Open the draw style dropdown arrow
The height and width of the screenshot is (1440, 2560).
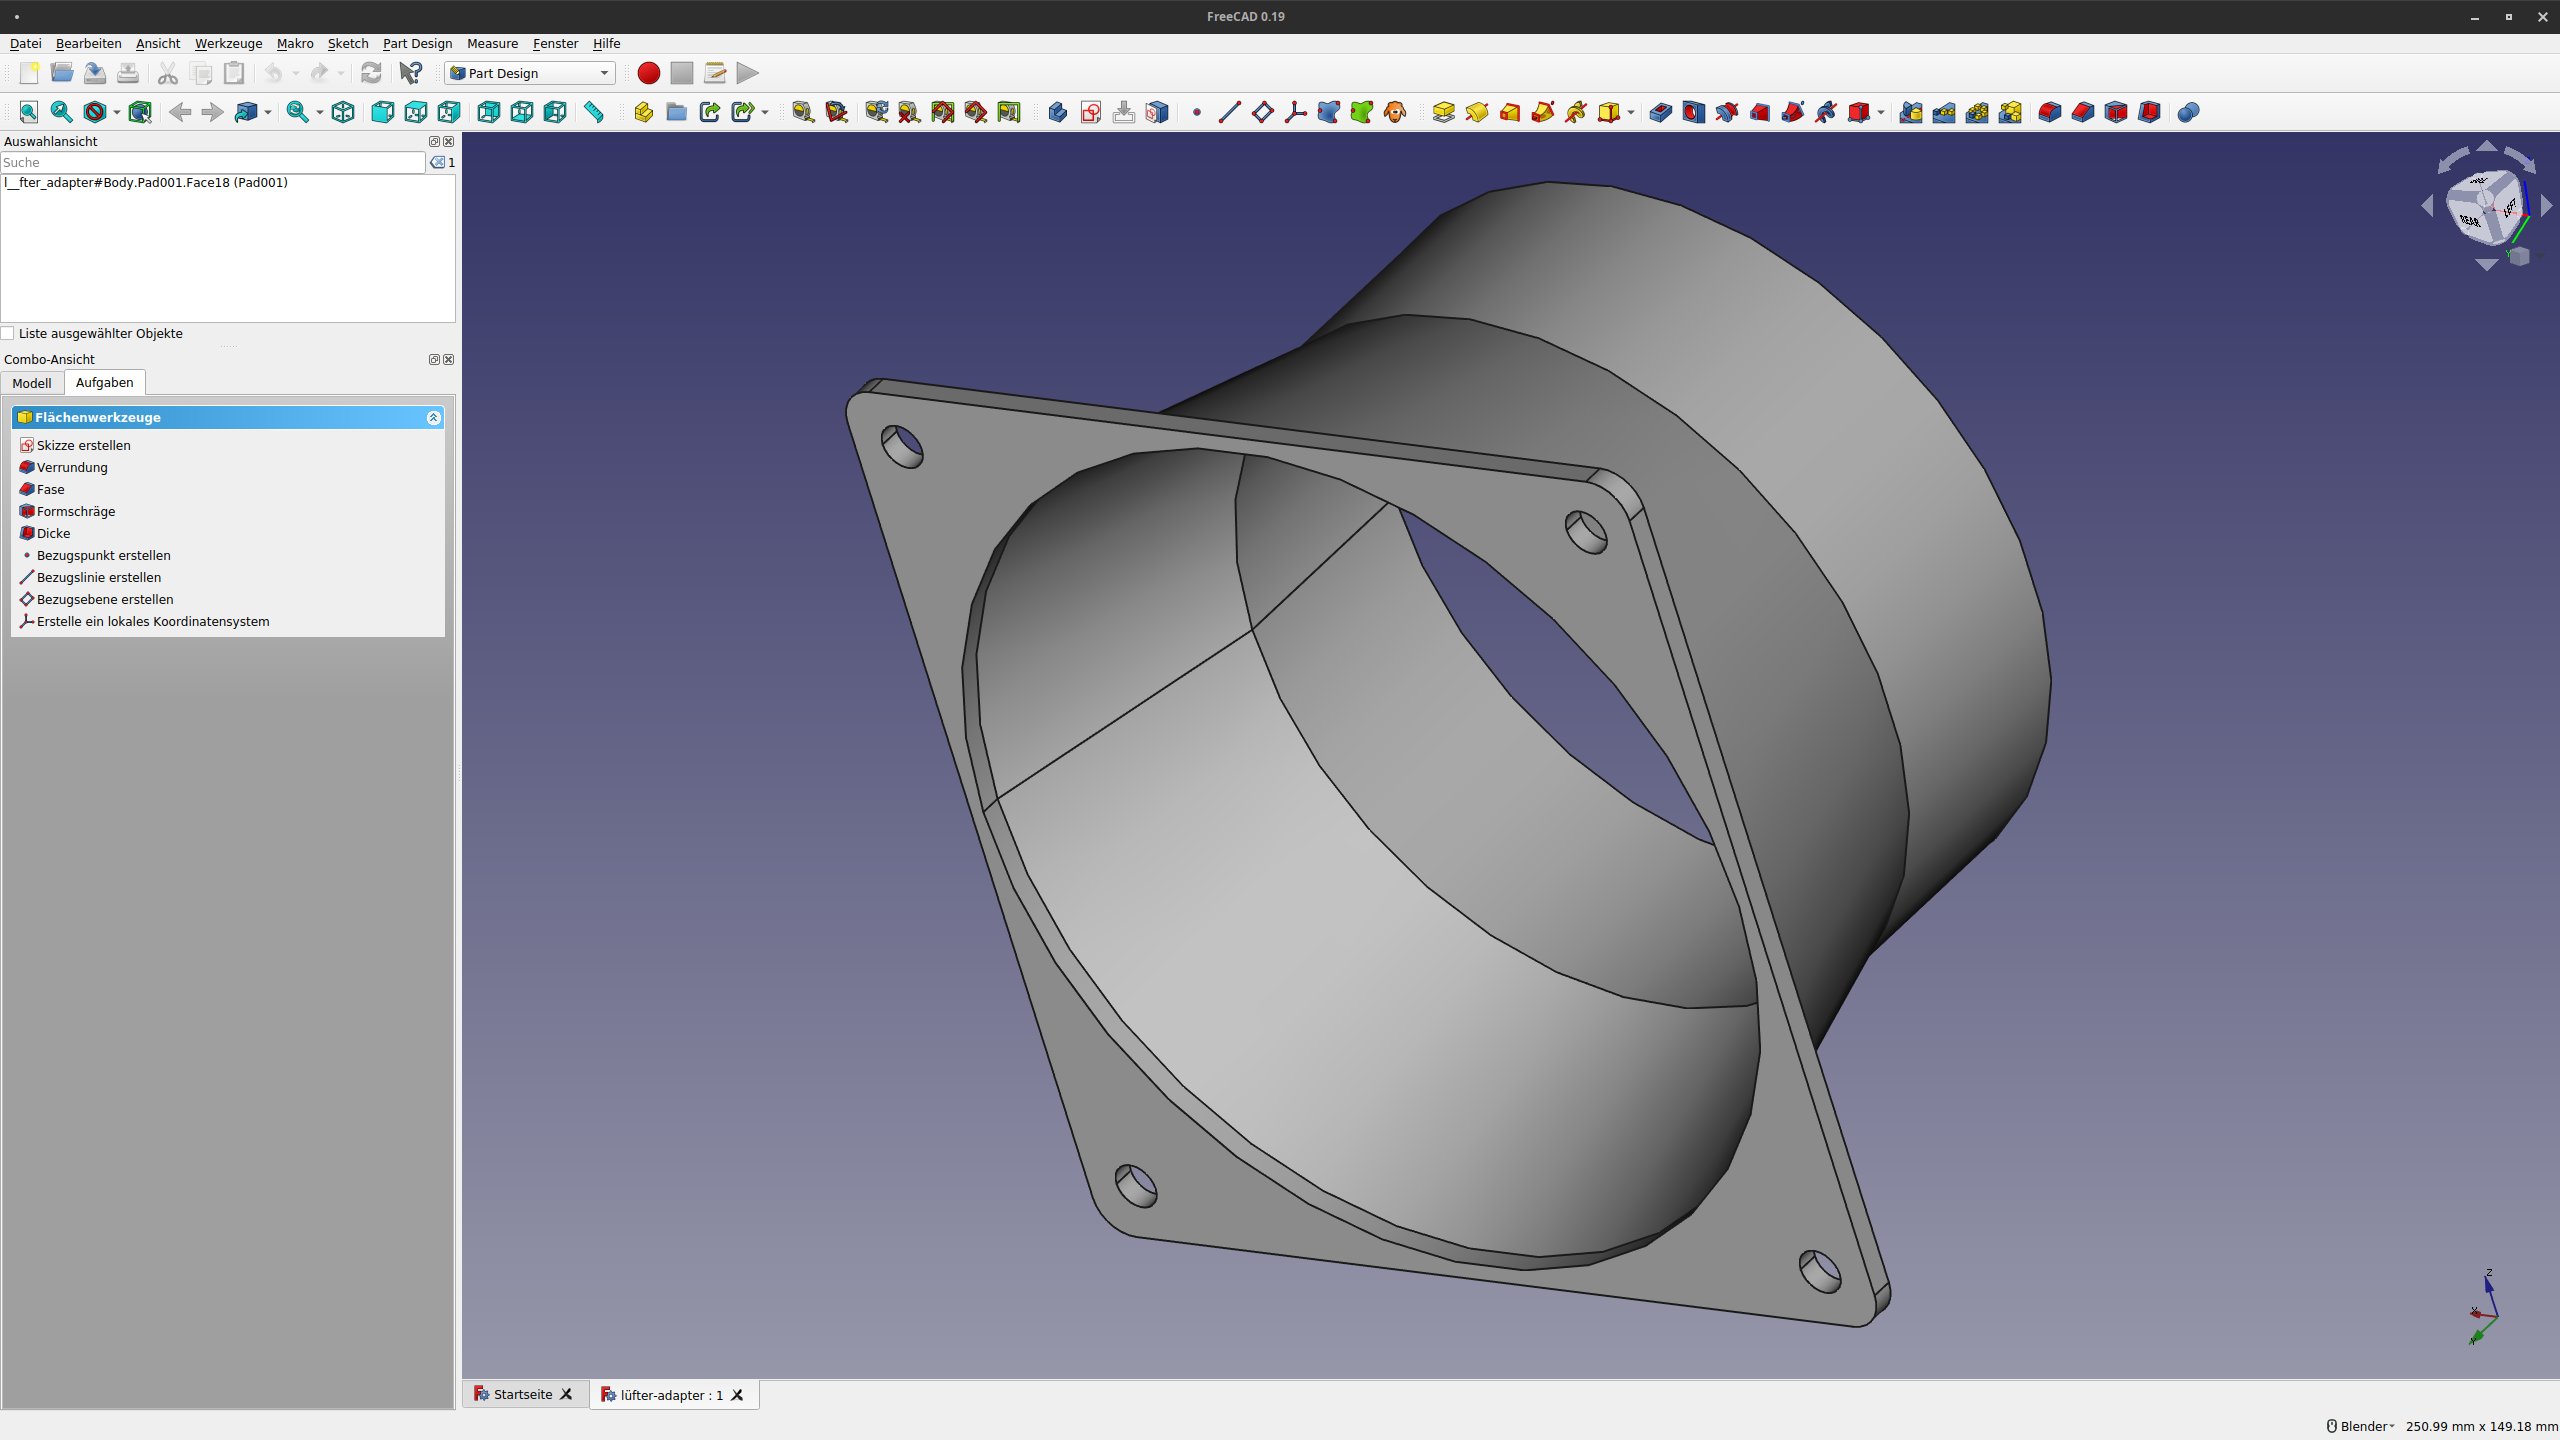tap(116, 112)
